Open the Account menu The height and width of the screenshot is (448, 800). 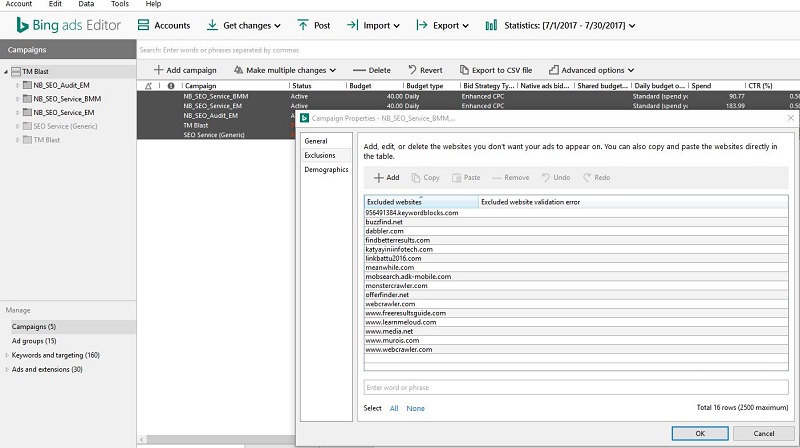pos(18,4)
